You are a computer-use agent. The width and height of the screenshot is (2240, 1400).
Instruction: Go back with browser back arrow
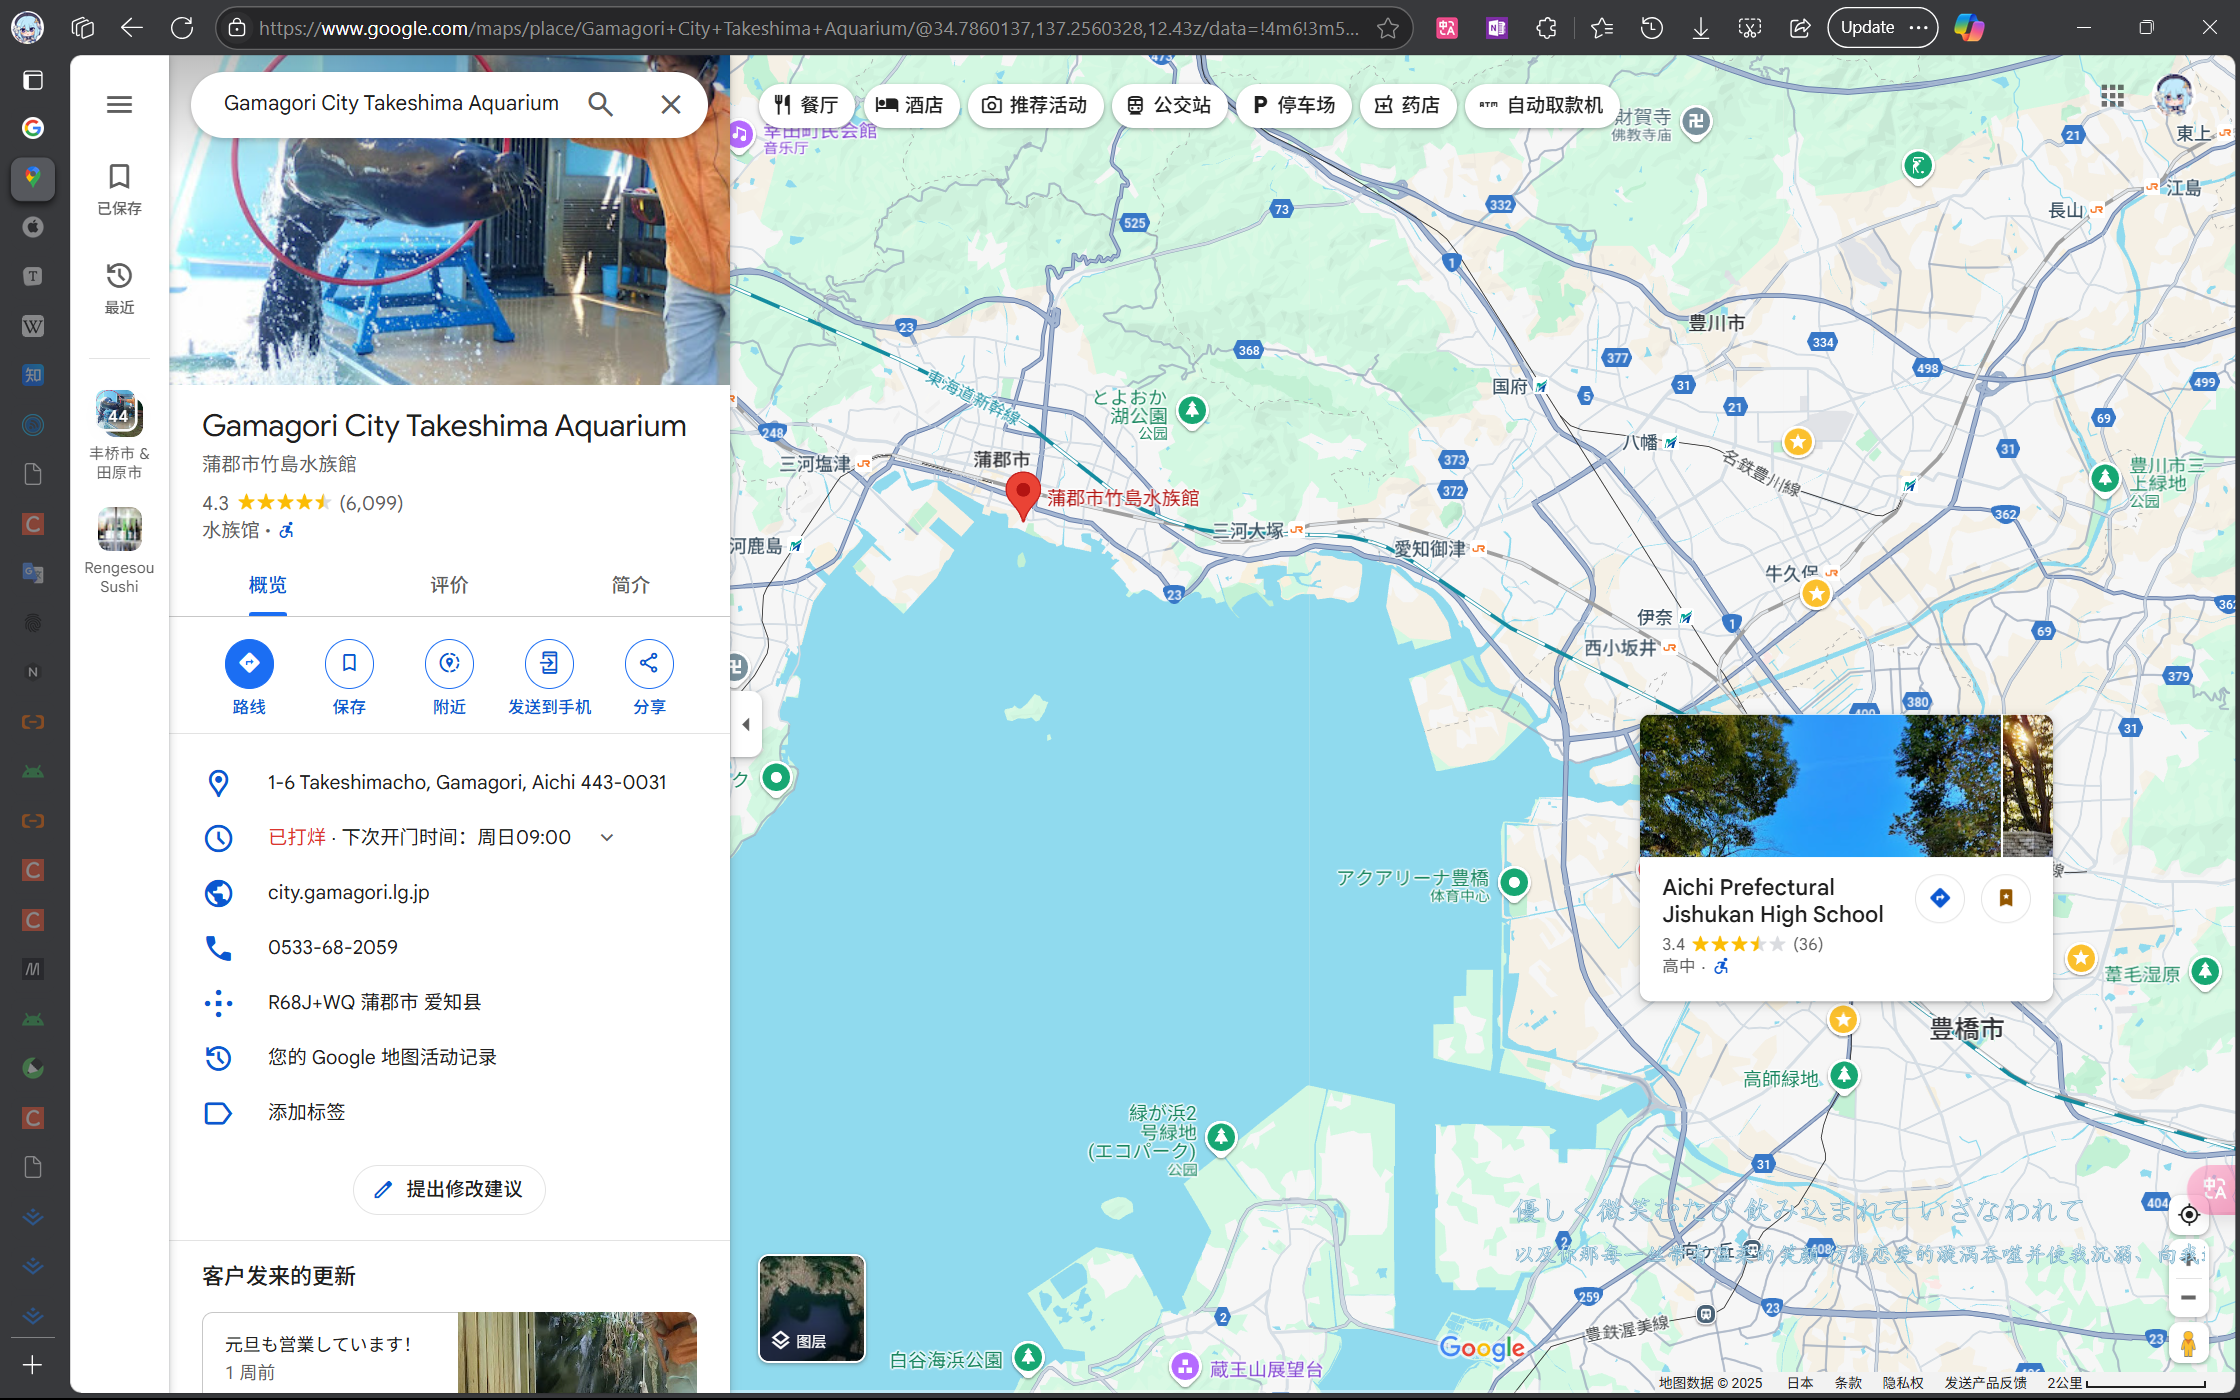132,28
